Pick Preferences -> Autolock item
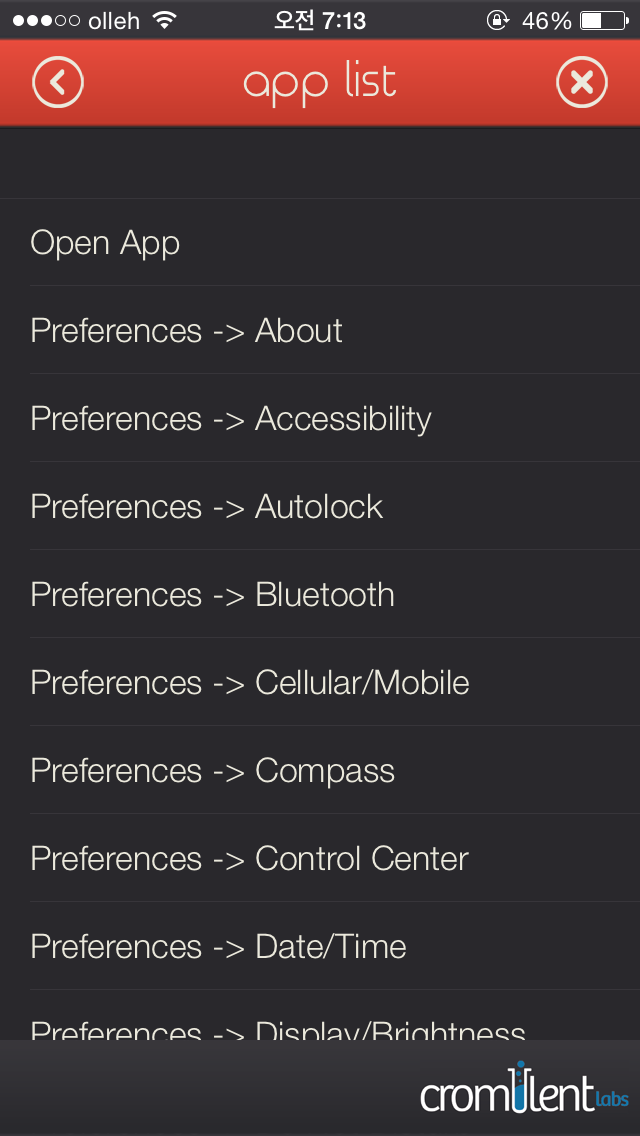Image resolution: width=640 pixels, height=1136 pixels. tap(320, 506)
